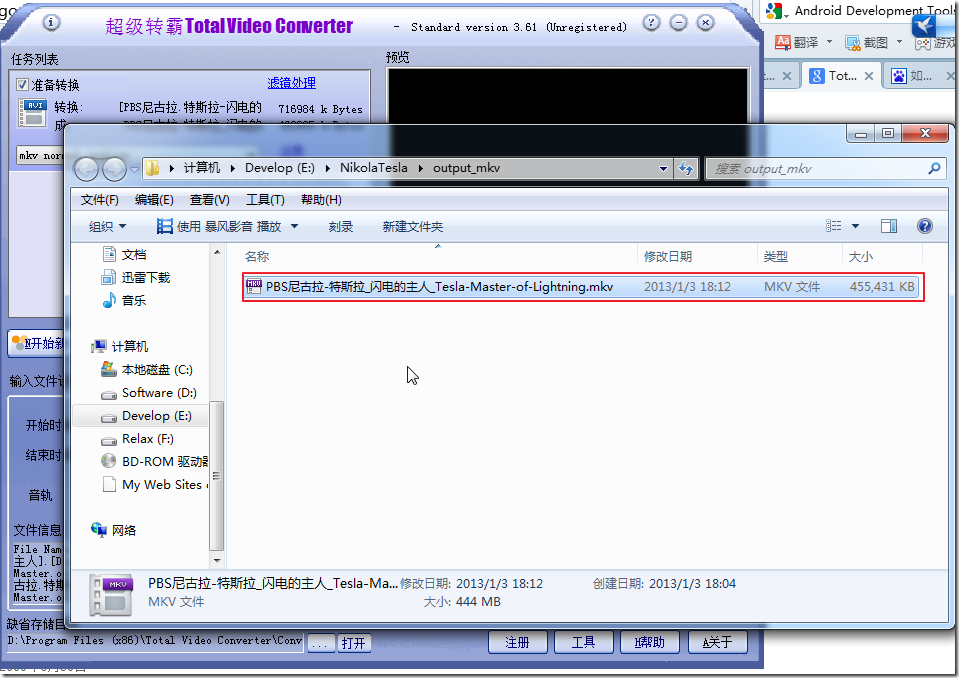Select Develop (E:) in the address breadcrumb
Screen dimensions: 959x678
(x=280, y=168)
